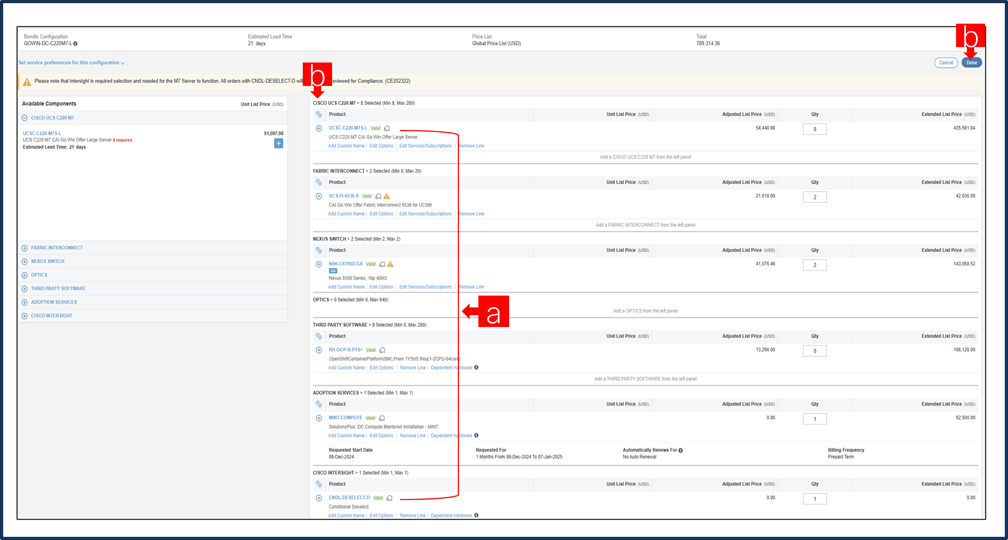The width and height of the screenshot is (1008, 540).
Task: Click the info icon after CNDL-DESELECT-D Dependent Hardware
Action: 476,515
